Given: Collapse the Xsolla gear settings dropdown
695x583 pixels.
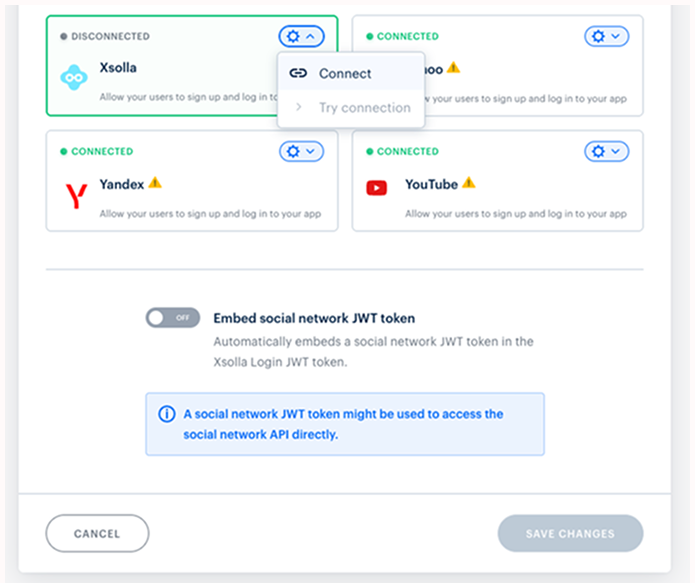Looking at the screenshot, I should tap(301, 36).
